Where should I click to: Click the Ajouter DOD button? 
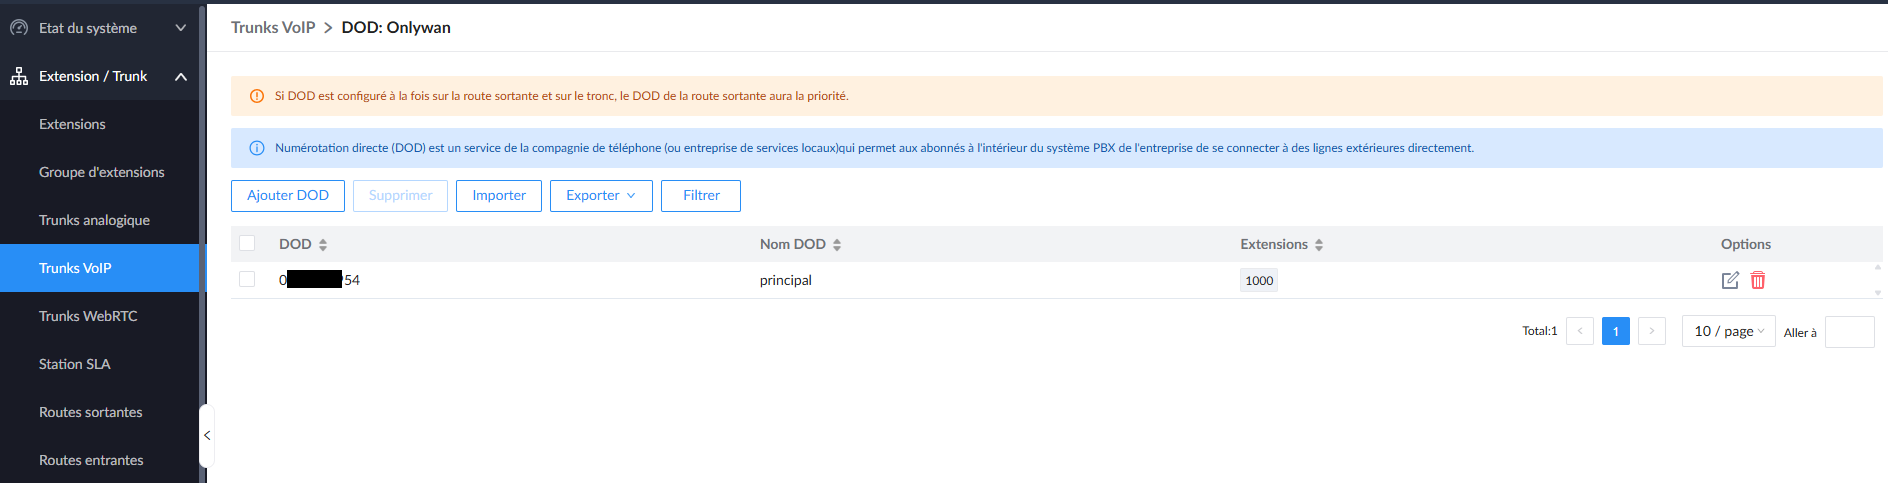[x=288, y=196]
